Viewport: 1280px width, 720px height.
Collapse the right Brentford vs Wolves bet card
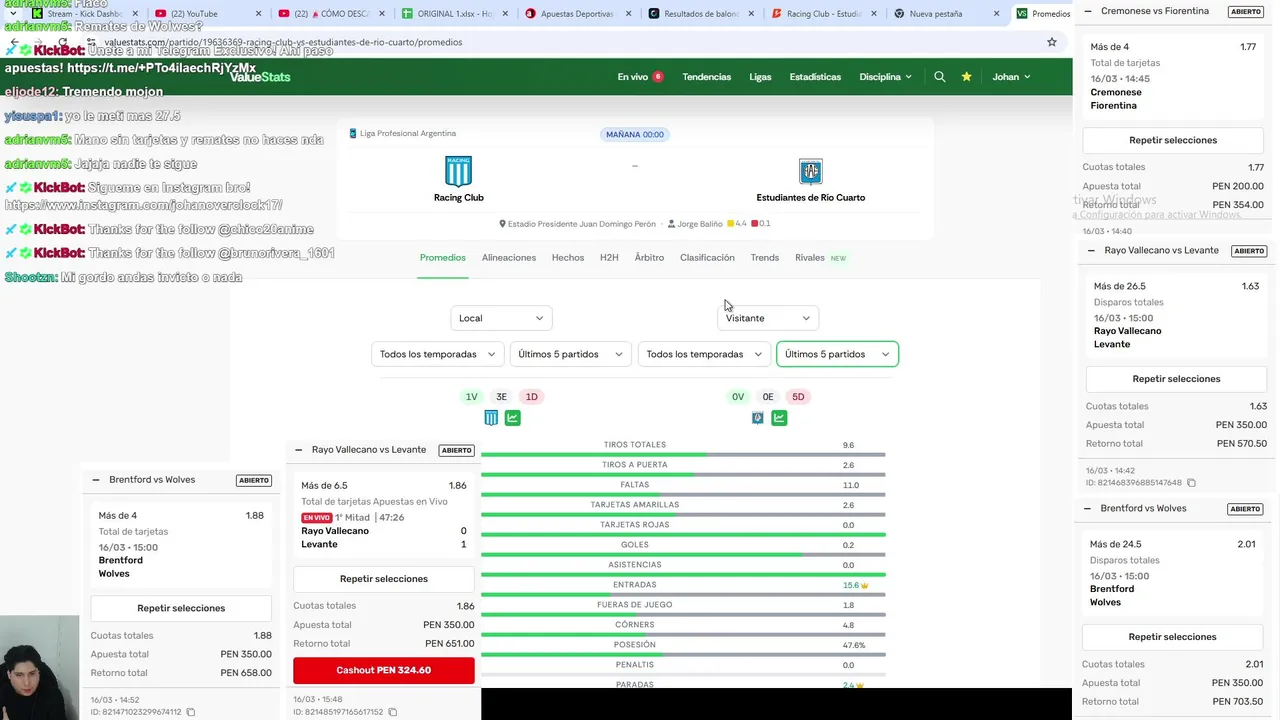coord(1087,509)
